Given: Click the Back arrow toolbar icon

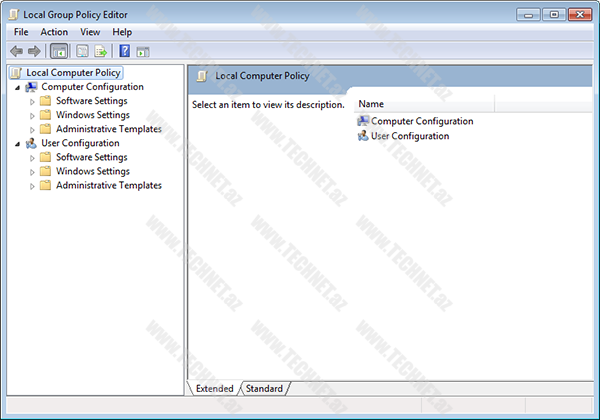Looking at the screenshot, I should pos(16,51).
